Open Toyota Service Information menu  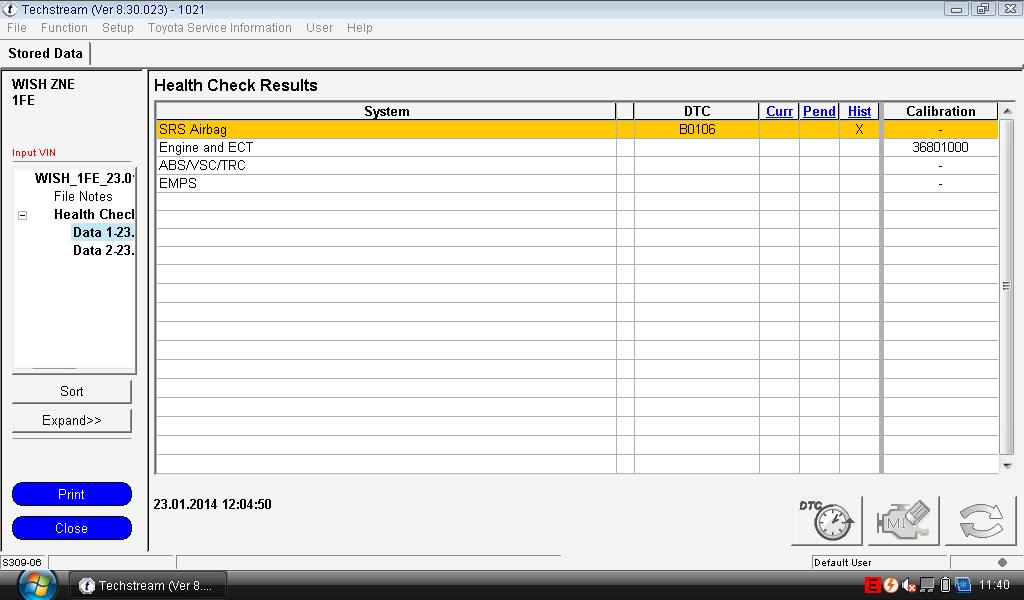coord(219,27)
